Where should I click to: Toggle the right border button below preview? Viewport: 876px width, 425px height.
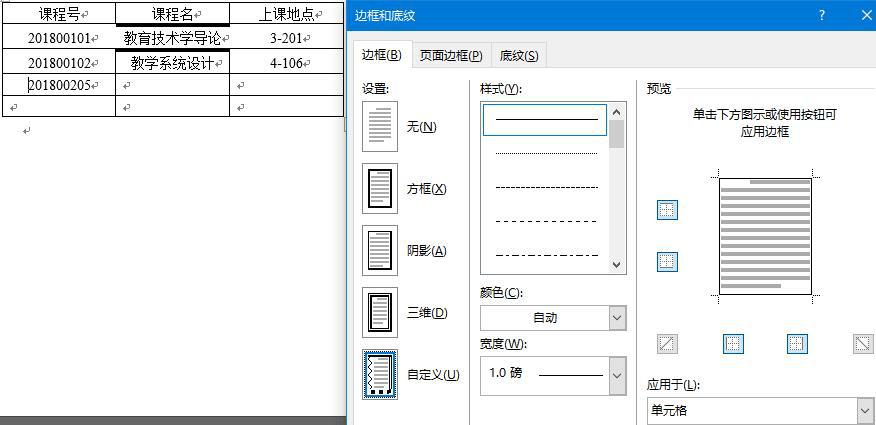[797, 344]
